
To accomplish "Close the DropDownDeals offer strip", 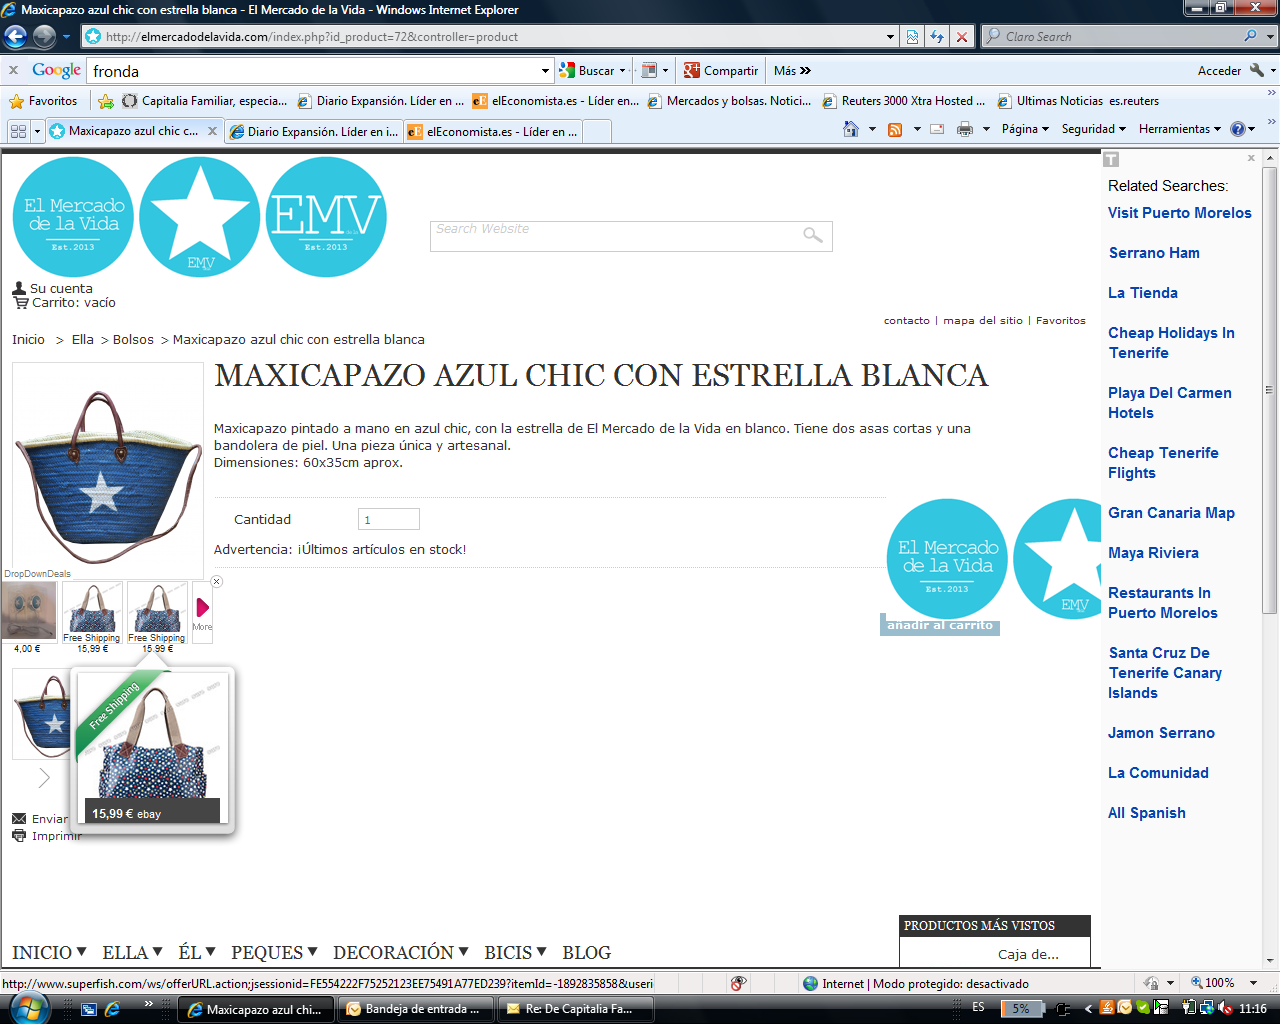I will point(216,581).
